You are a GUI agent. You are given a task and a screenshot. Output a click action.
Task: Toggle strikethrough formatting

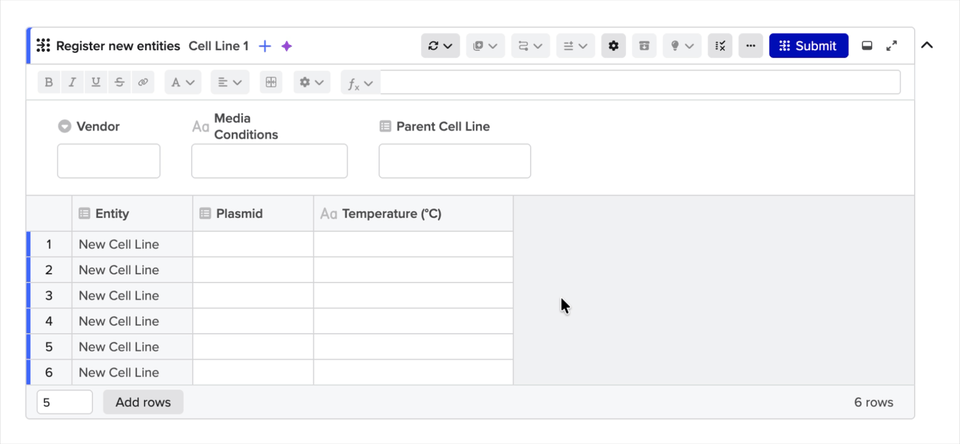coord(120,82)
